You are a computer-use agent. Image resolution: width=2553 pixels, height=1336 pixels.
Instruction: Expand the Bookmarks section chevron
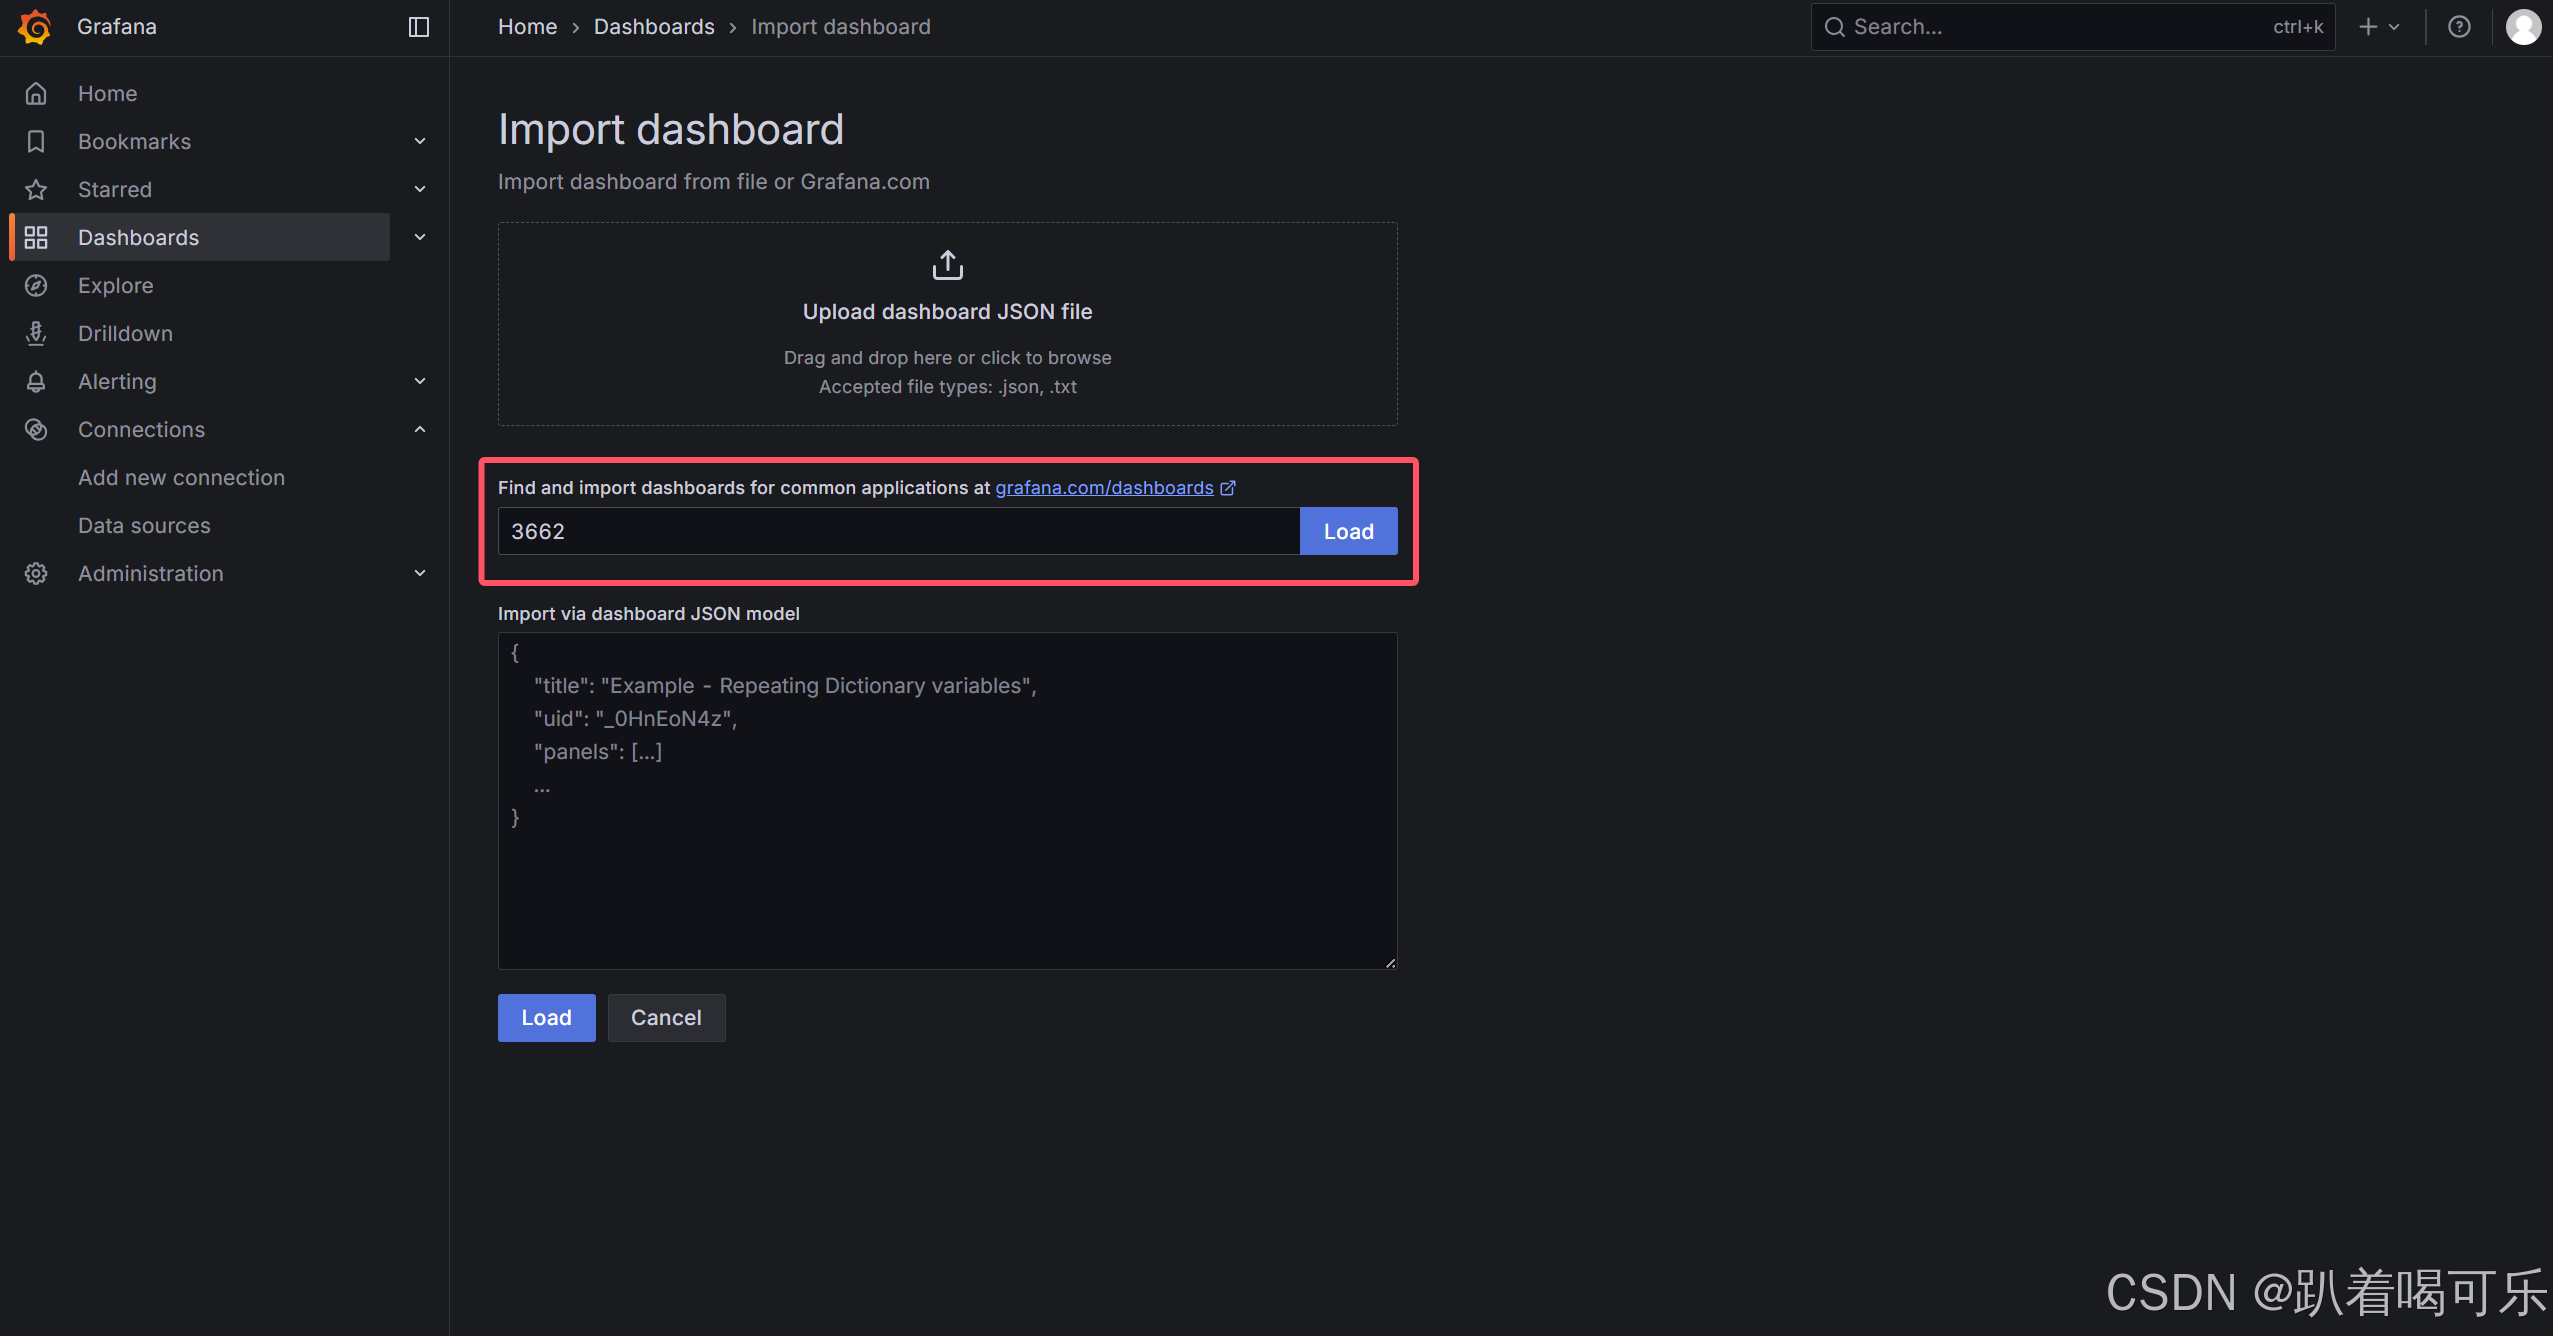tap(420, 141)
